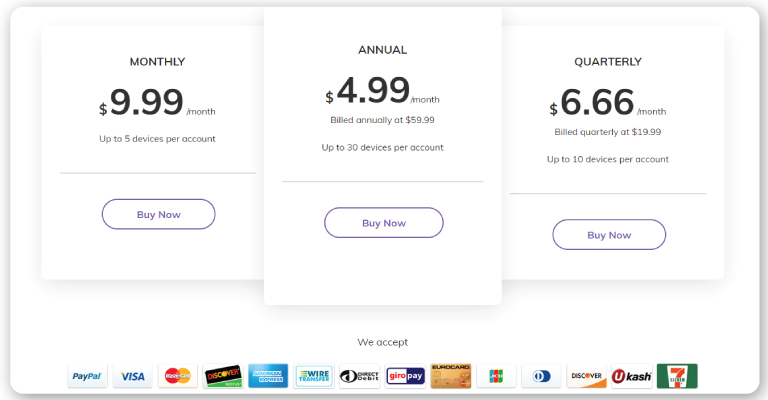Select the American Express icon
Screen dimensions: 768x400
pyautogui.click(x=268, y=376)
